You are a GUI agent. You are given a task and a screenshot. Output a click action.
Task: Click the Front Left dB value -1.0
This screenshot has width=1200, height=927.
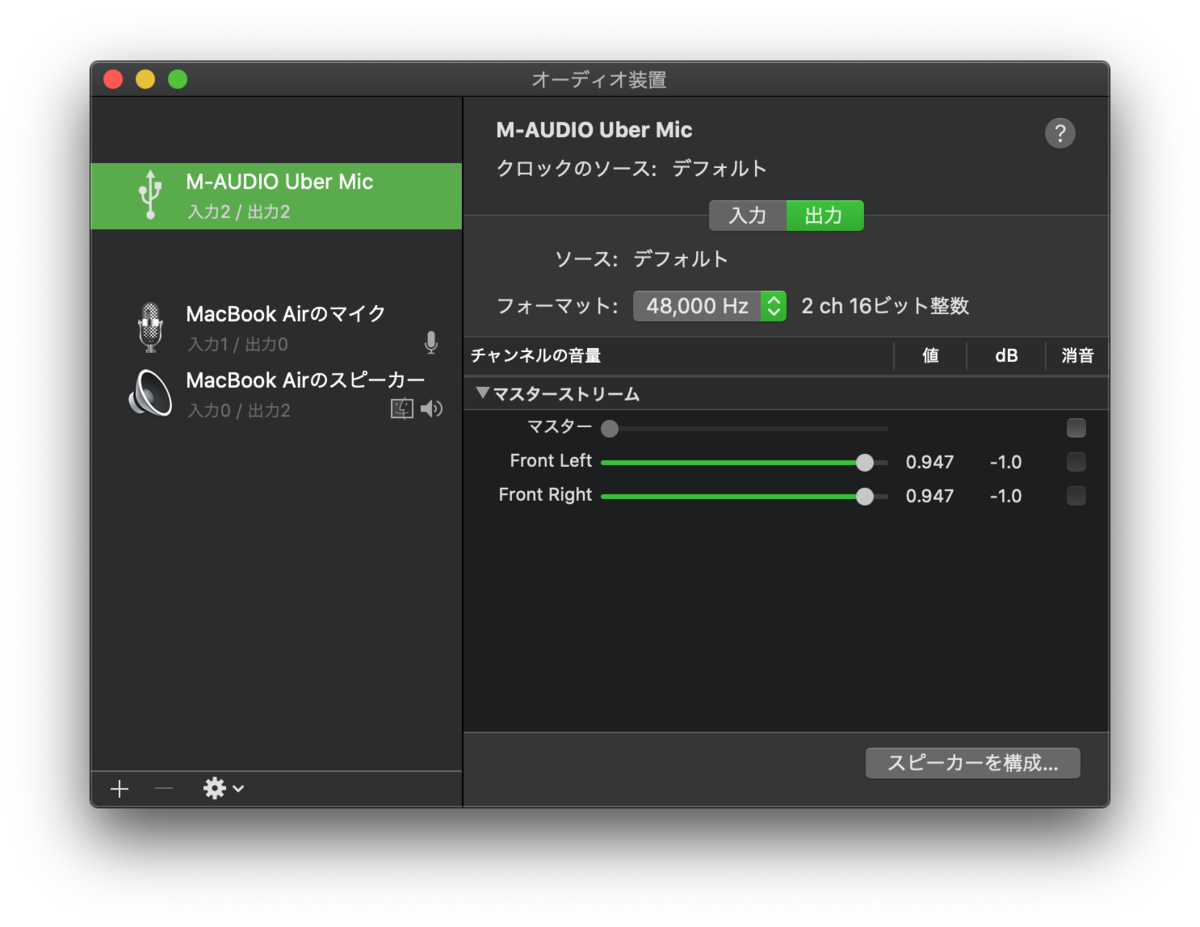1006,462
